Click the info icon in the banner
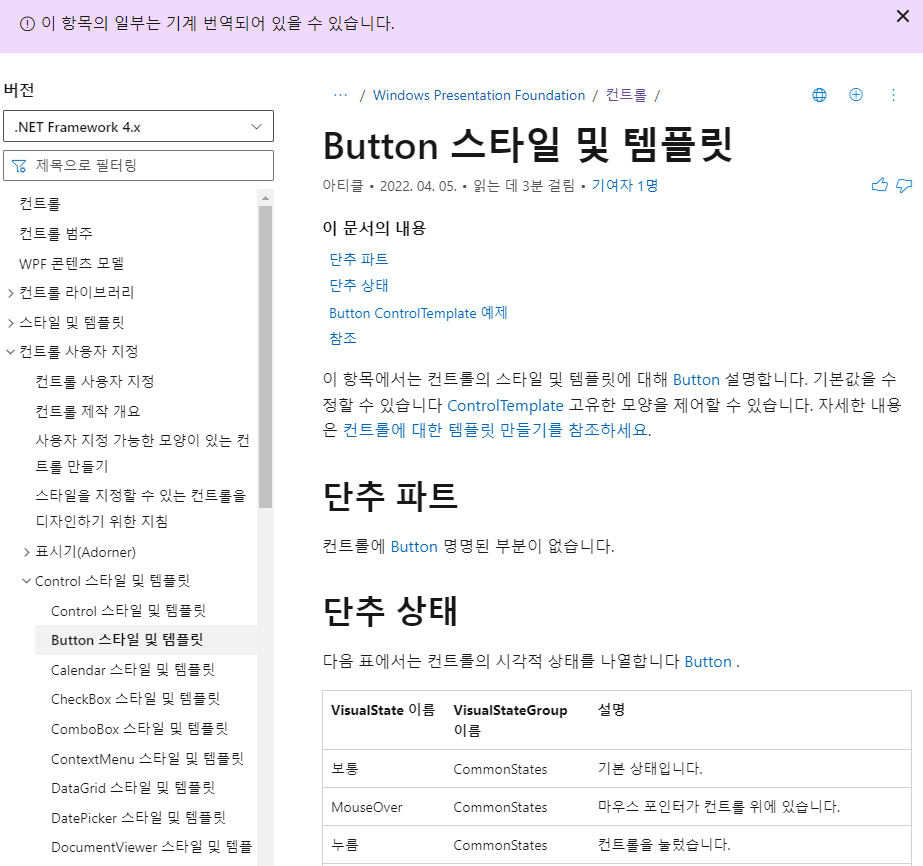 (27, 24)
